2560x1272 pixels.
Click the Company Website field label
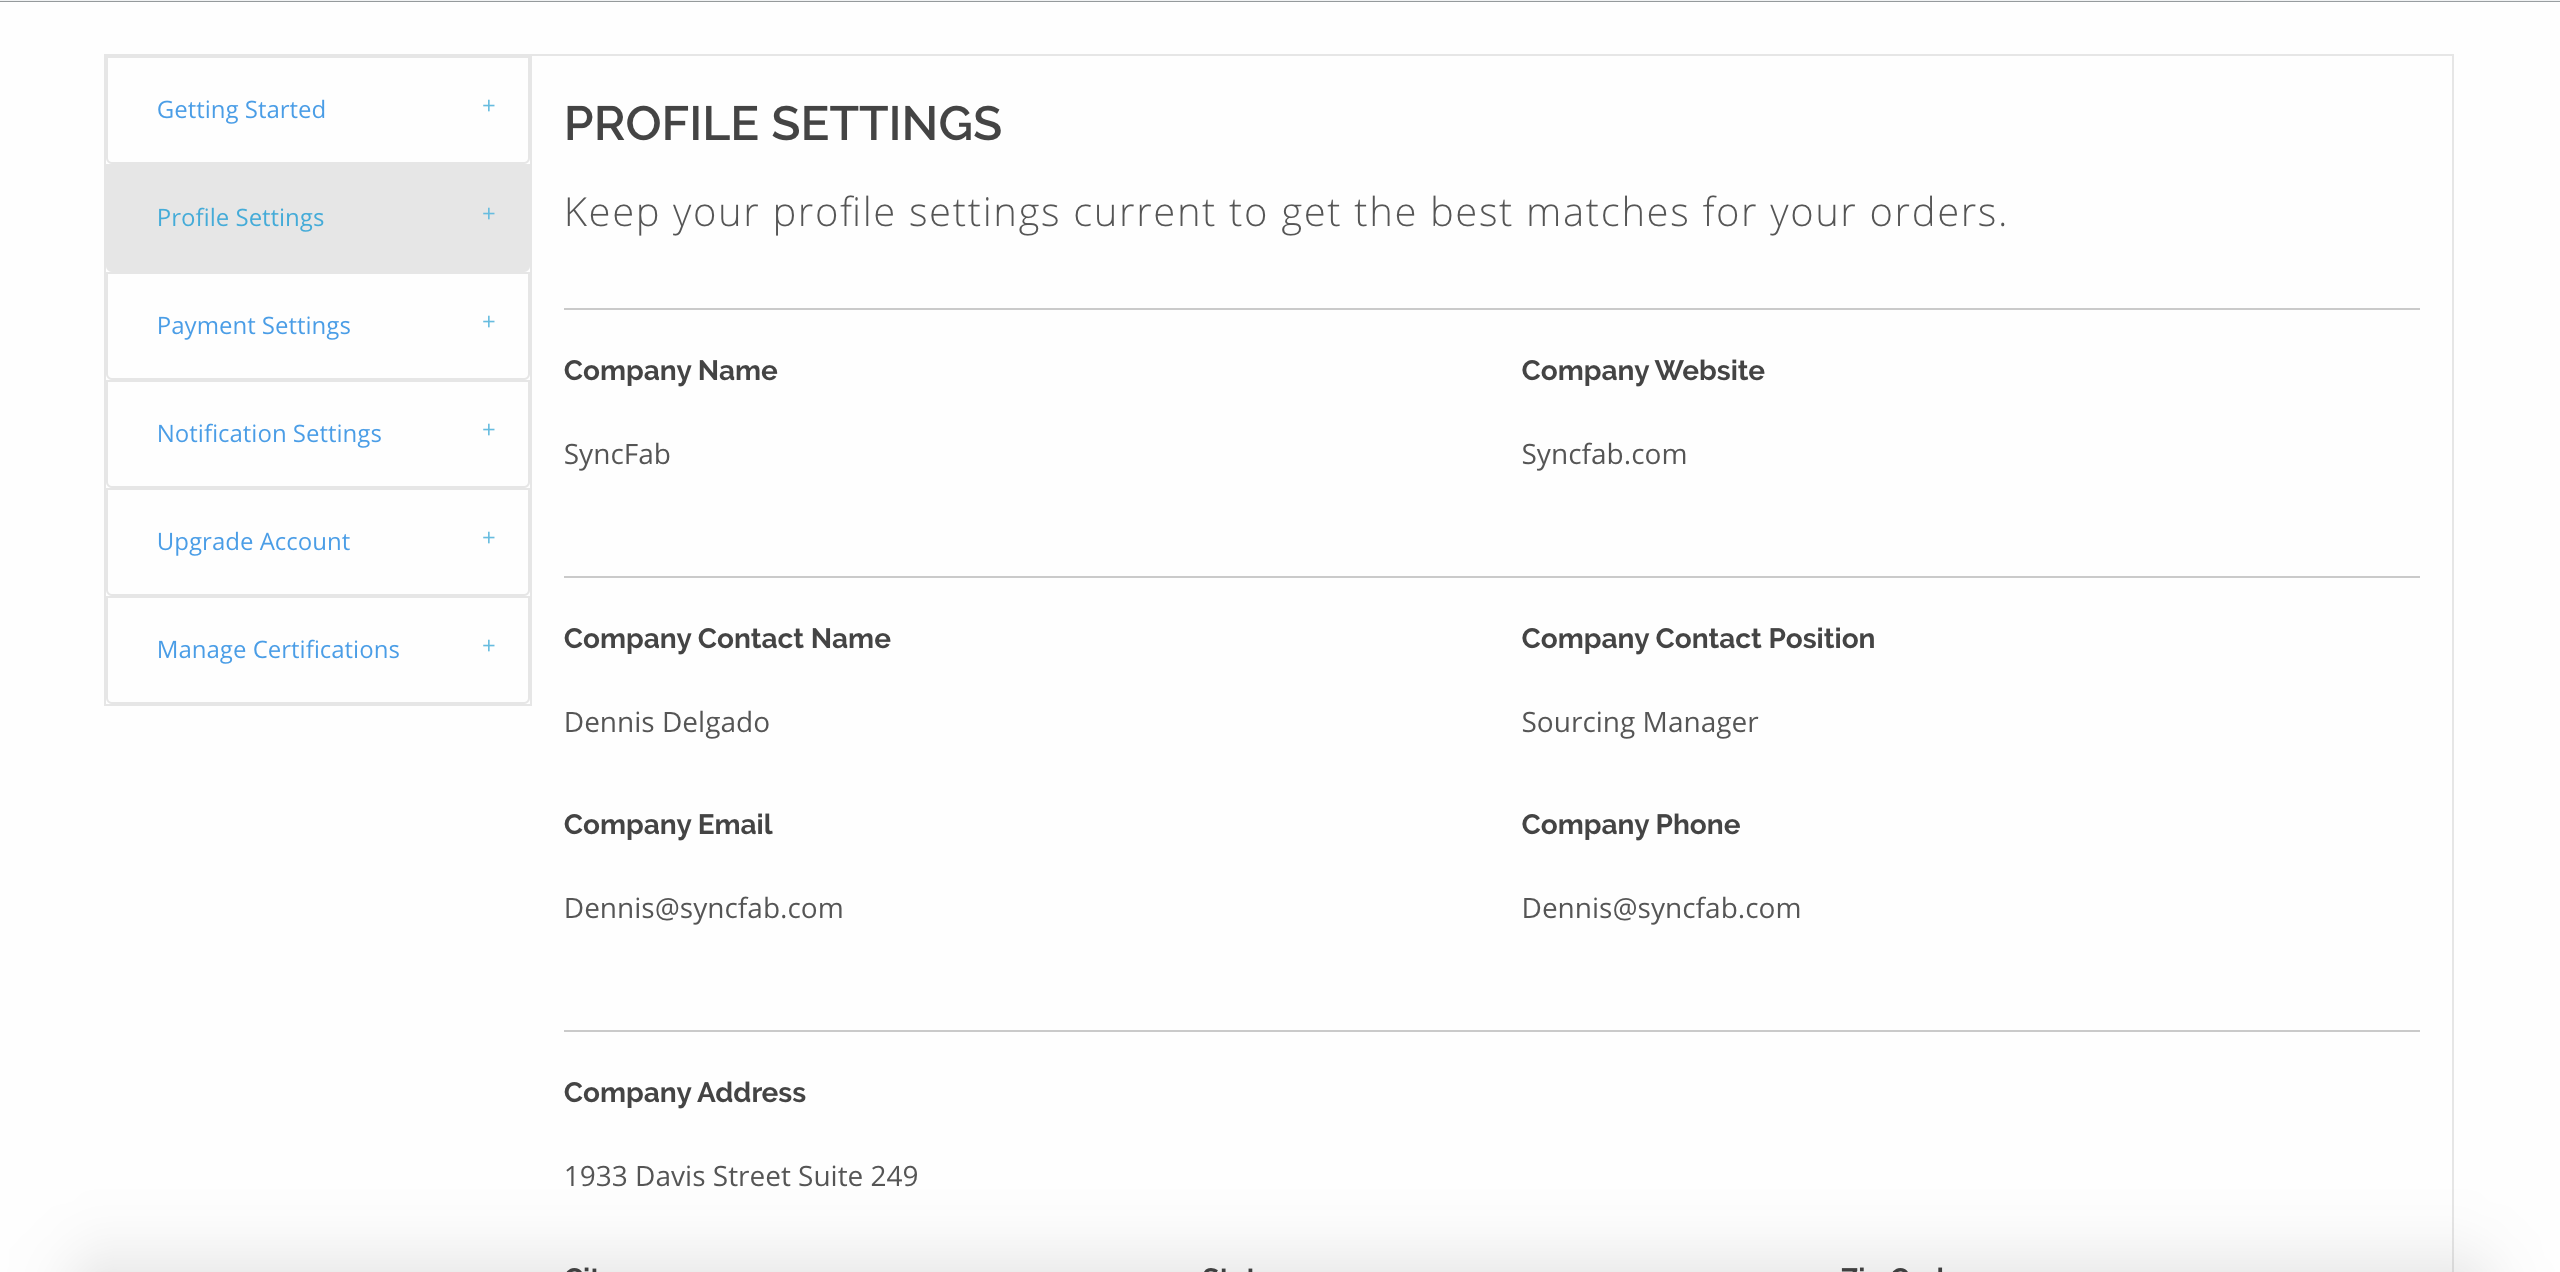coord(1643,370)
